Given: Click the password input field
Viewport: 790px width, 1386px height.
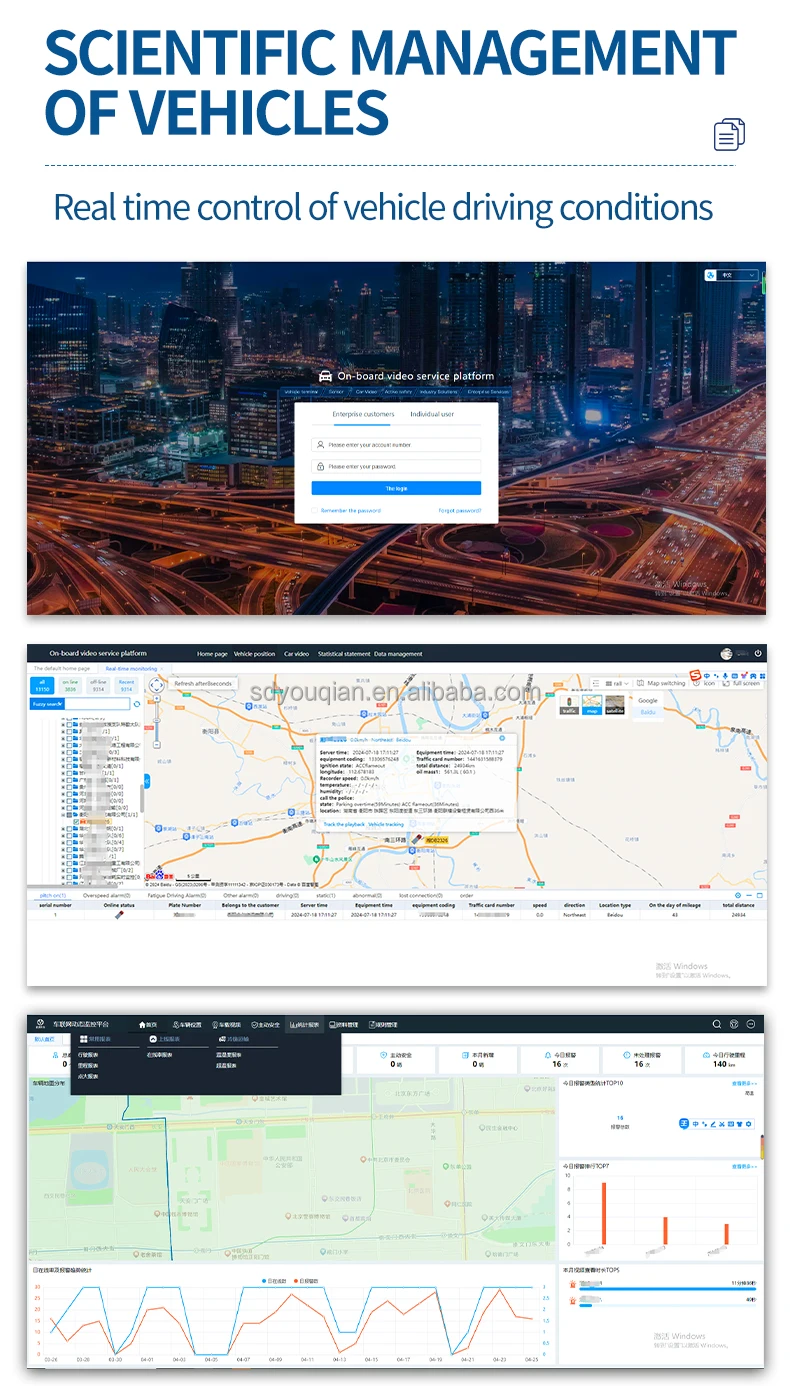Looking at the screenshot, I should (x=396, y=466).
